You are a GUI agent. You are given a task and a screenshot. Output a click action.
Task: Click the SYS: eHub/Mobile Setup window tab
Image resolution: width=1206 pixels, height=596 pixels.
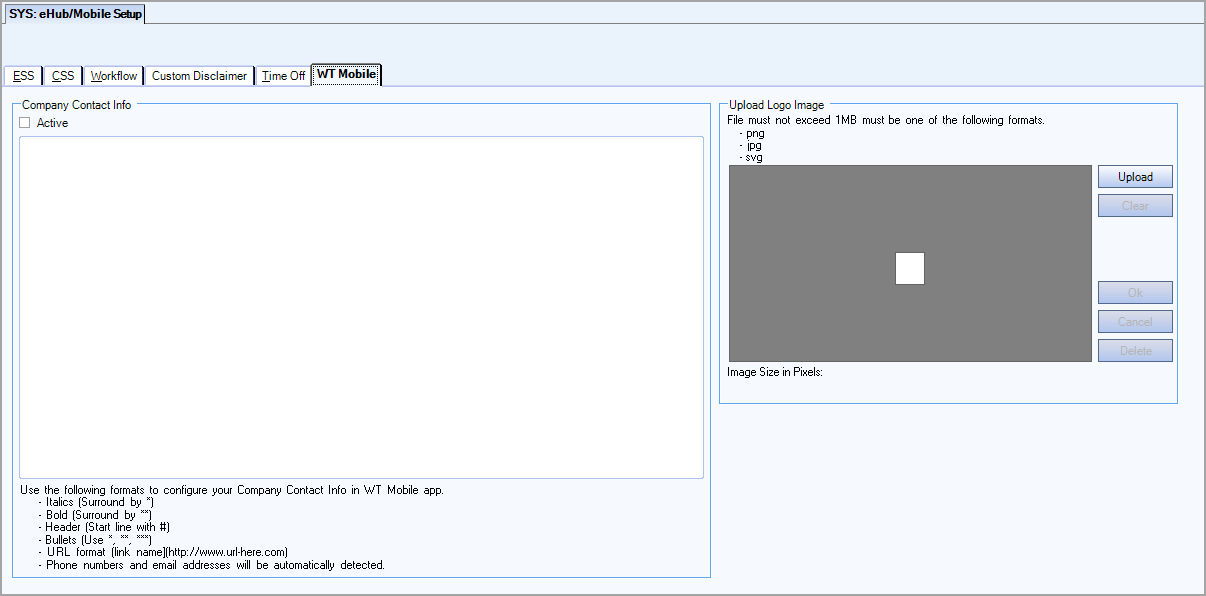point(74,13)
